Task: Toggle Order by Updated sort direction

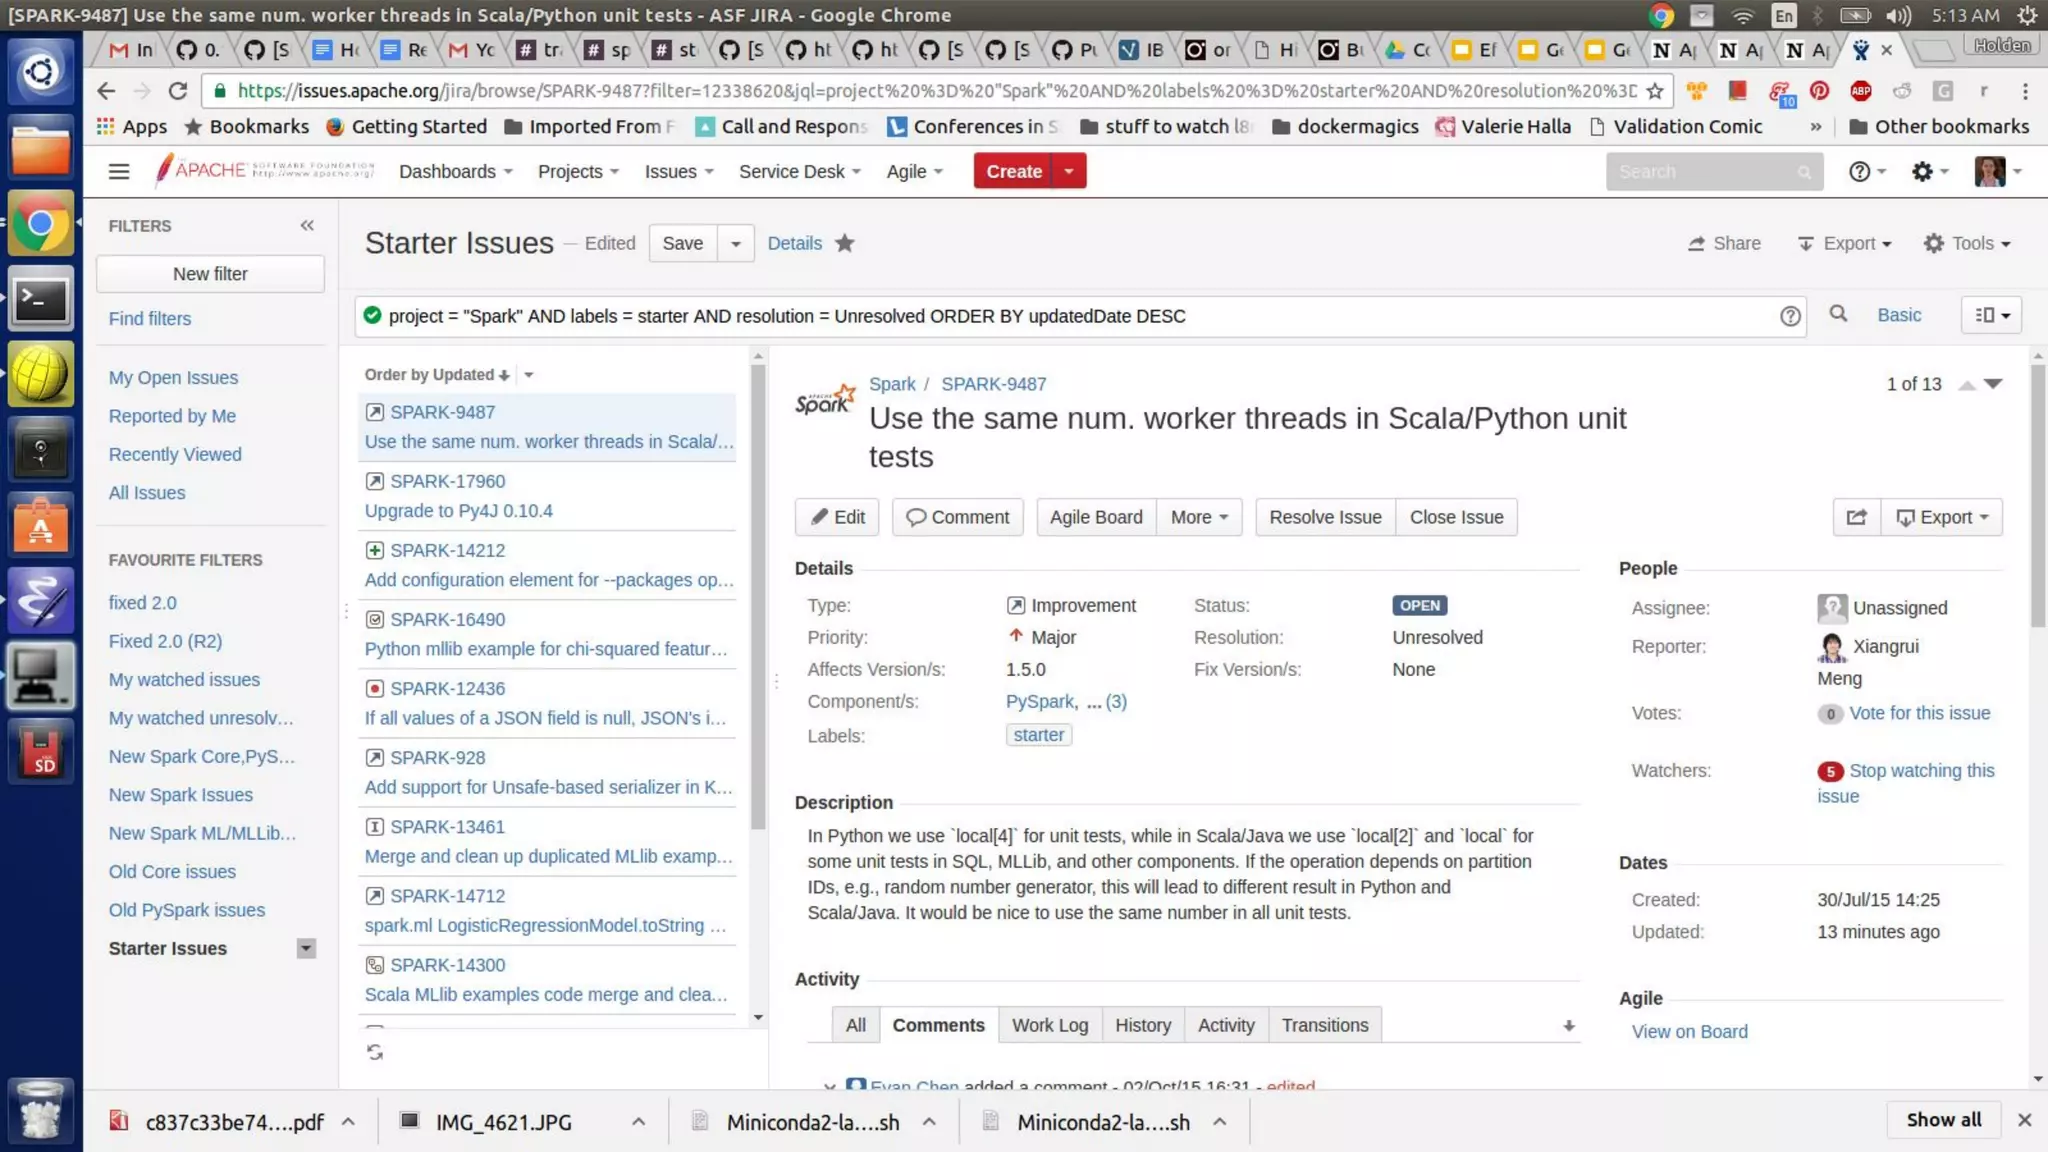Action: point(504,375)
